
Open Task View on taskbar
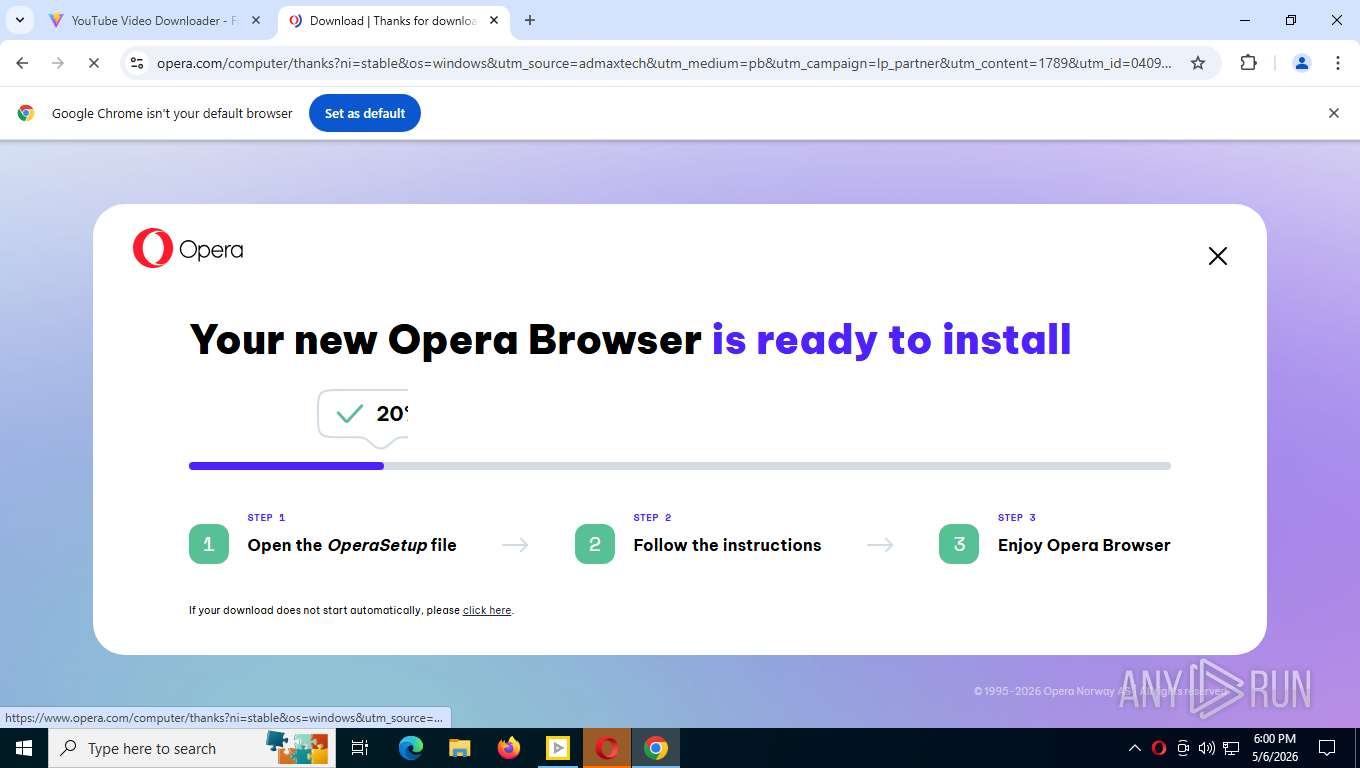(360, 748)
